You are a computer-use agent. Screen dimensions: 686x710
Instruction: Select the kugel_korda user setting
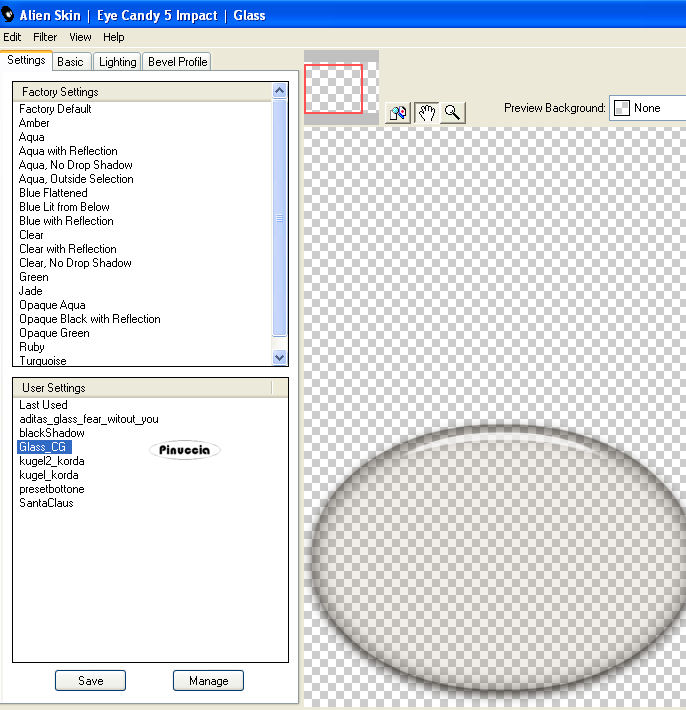click(49, 475)
